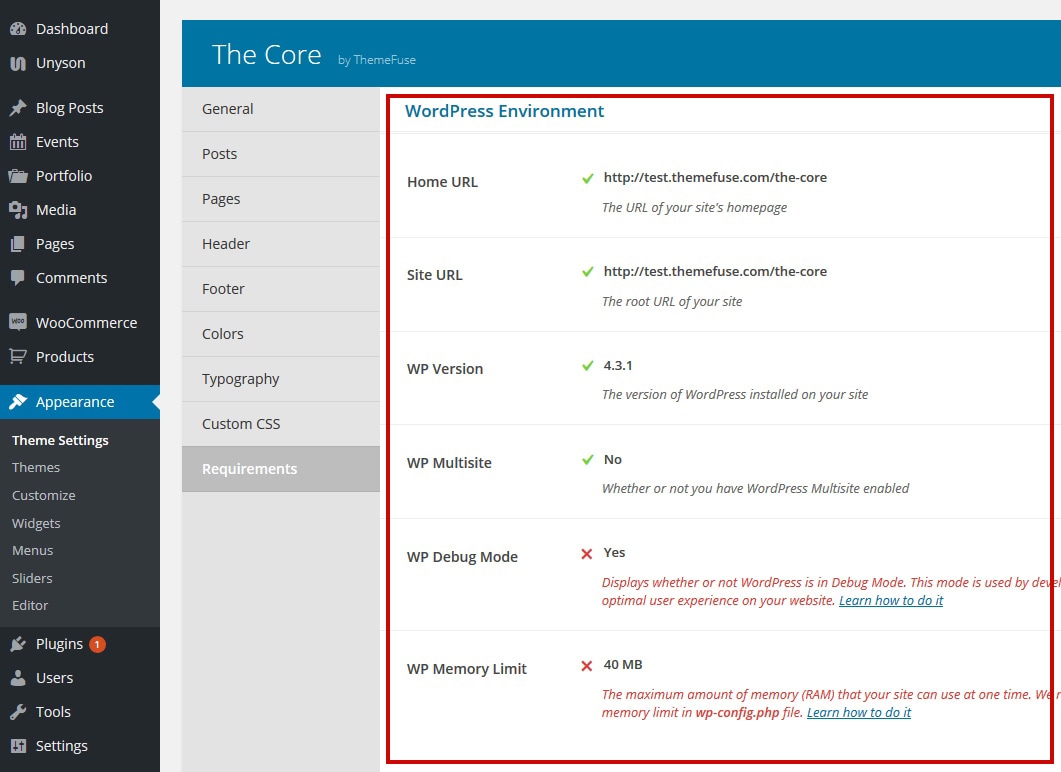This screenshot has height=772, width=1061.
Task: Click the green check beside Site URL
Action: 587,272
